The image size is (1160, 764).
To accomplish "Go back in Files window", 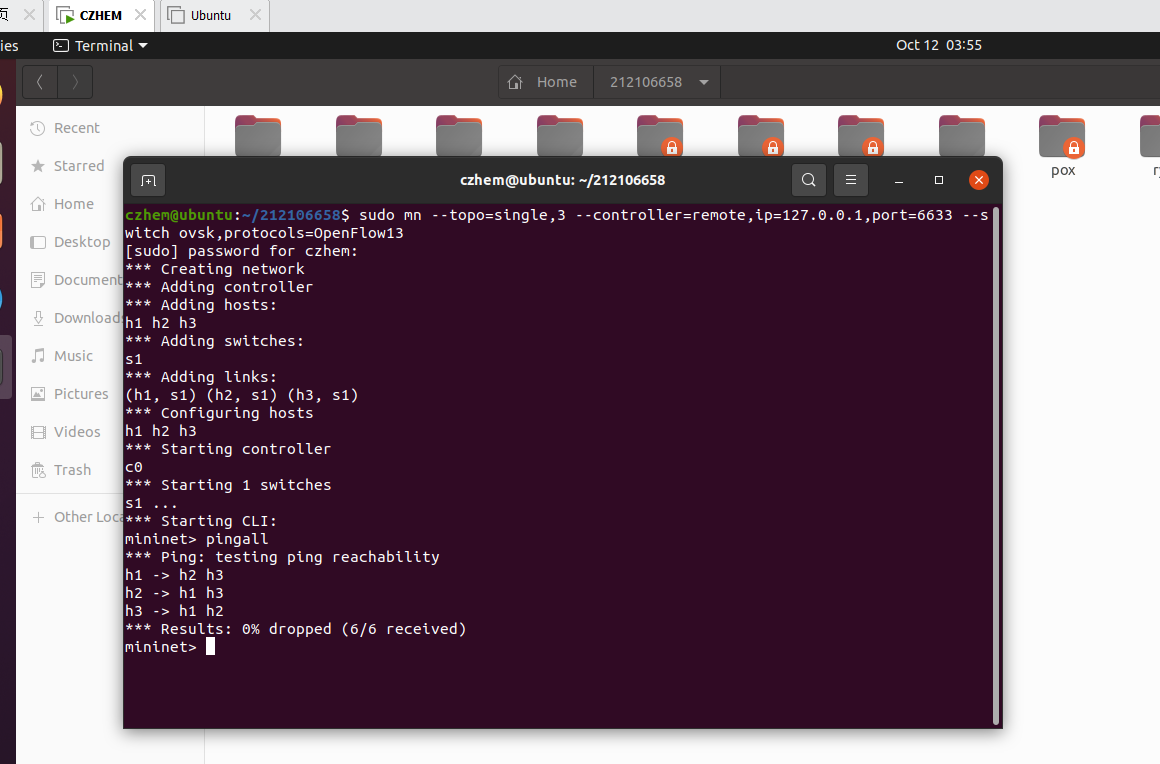I will (x=40, y=82).
